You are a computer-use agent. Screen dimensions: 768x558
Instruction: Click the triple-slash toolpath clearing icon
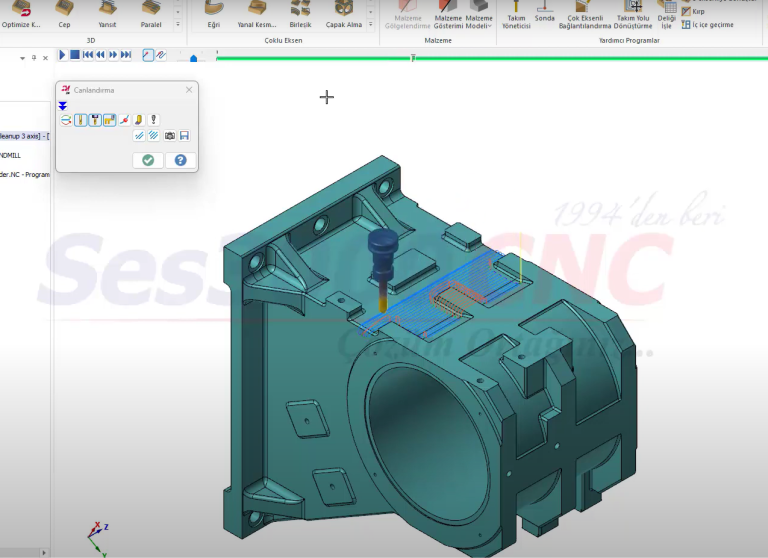(x=154, y=136)
